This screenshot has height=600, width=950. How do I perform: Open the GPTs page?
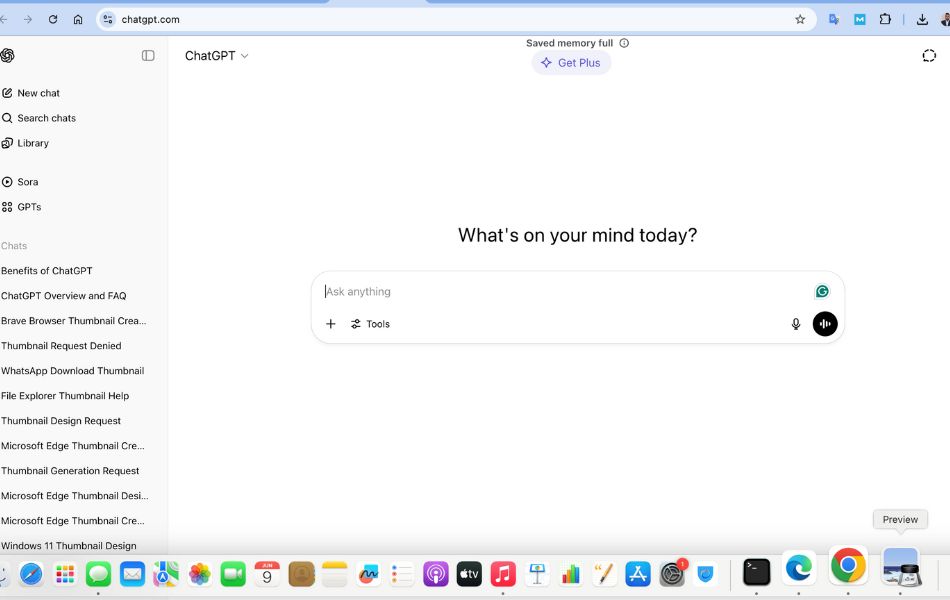(x=22, y=207)
